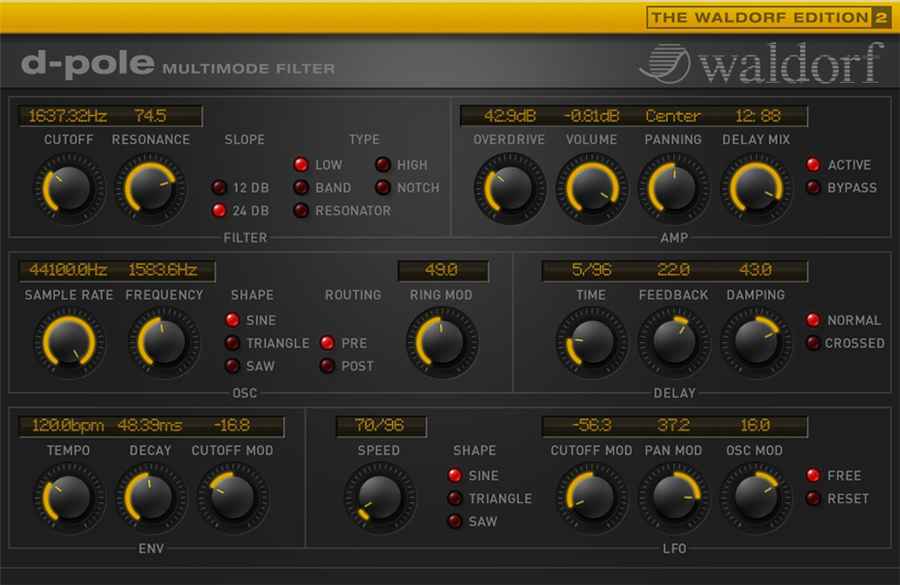
Task: Choose the Notch filter type
Action: pyautogui.click(x=383, y=188)
